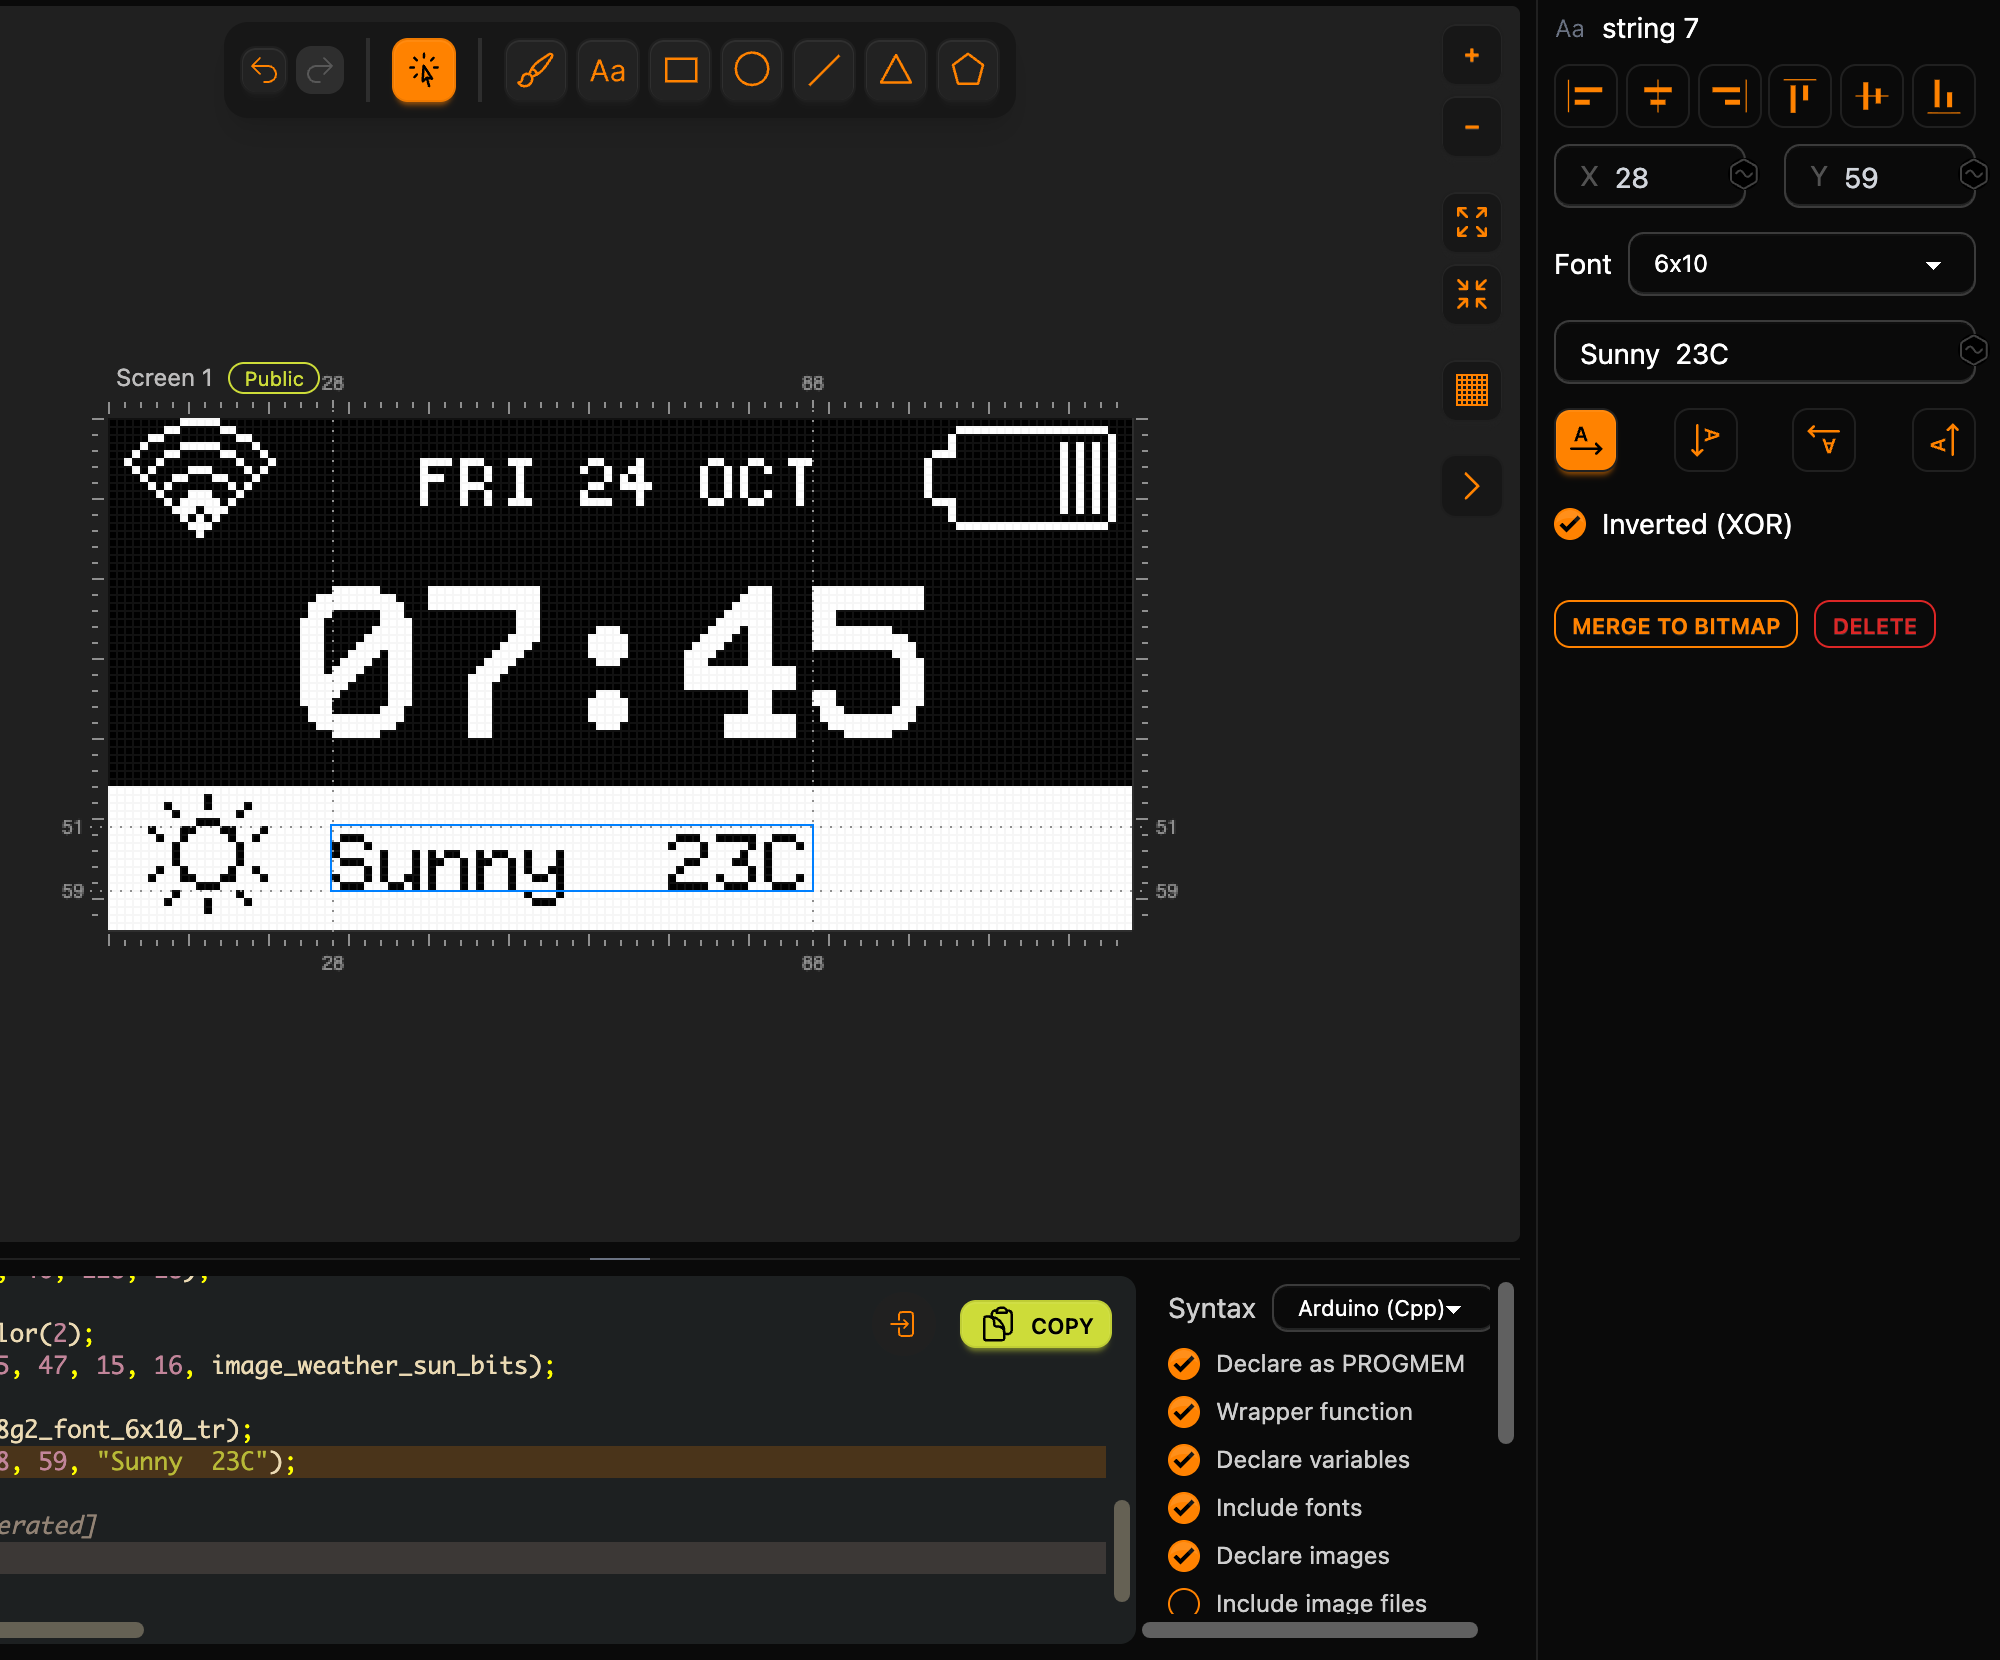Viewport: 2000px width, 1660px height.
Task: Align element to top edge
Action: point(1800,96)
